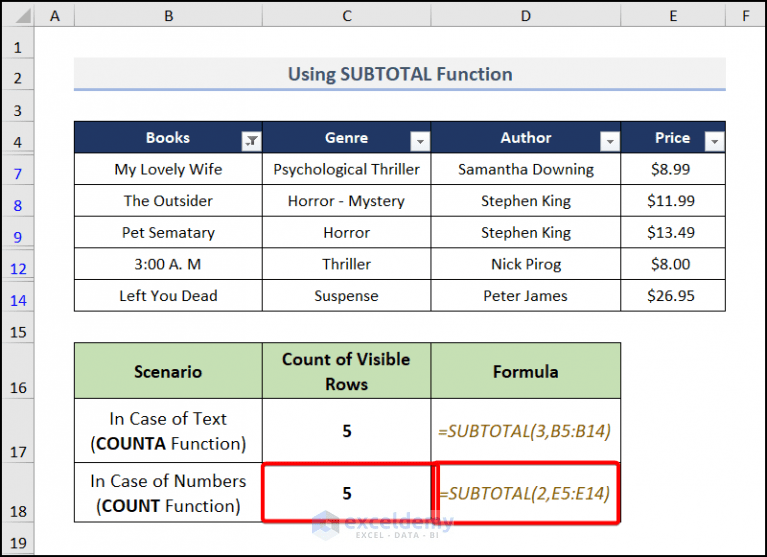Select filtered row 8 header
Screen dimensions: 767x557
pyautogui.click(x=18, y=201)
